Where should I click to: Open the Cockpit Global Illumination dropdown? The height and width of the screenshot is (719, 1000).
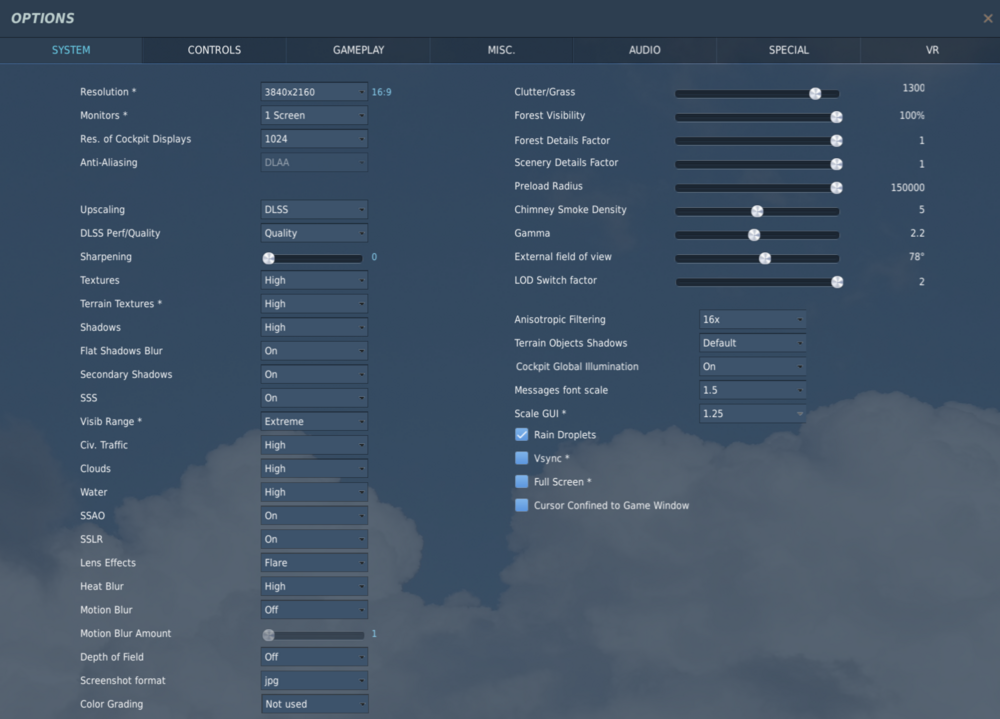point(753,367)
